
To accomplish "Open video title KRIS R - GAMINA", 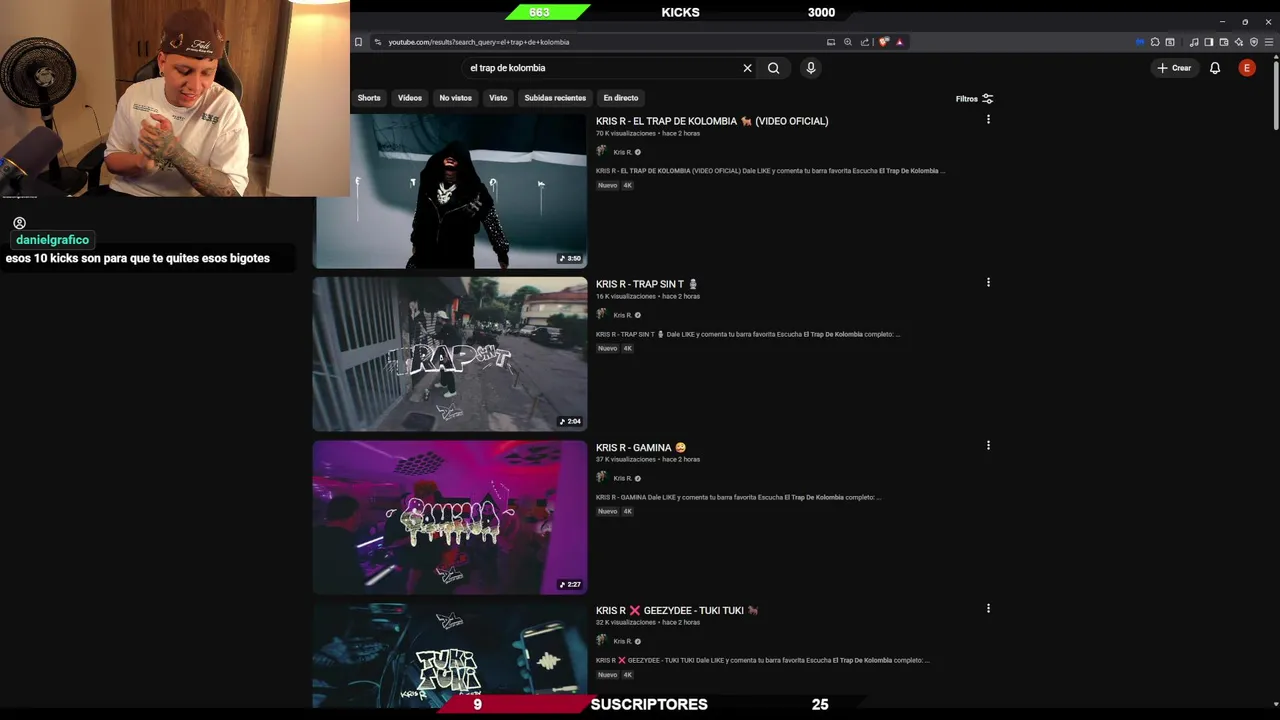I will tap(641, 447).
